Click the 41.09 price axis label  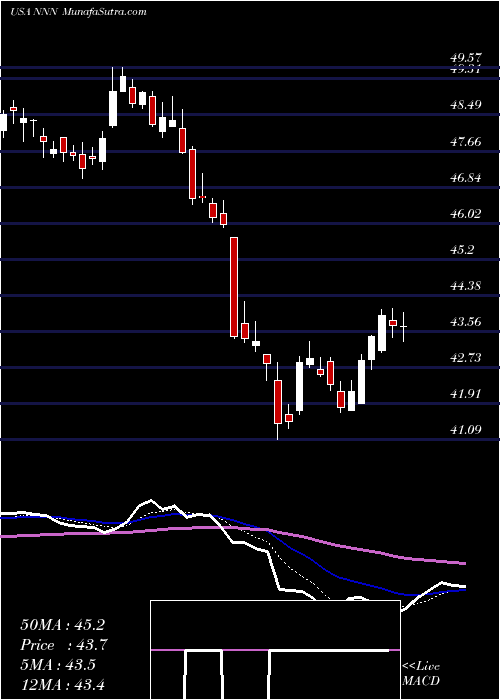(466, 430)
